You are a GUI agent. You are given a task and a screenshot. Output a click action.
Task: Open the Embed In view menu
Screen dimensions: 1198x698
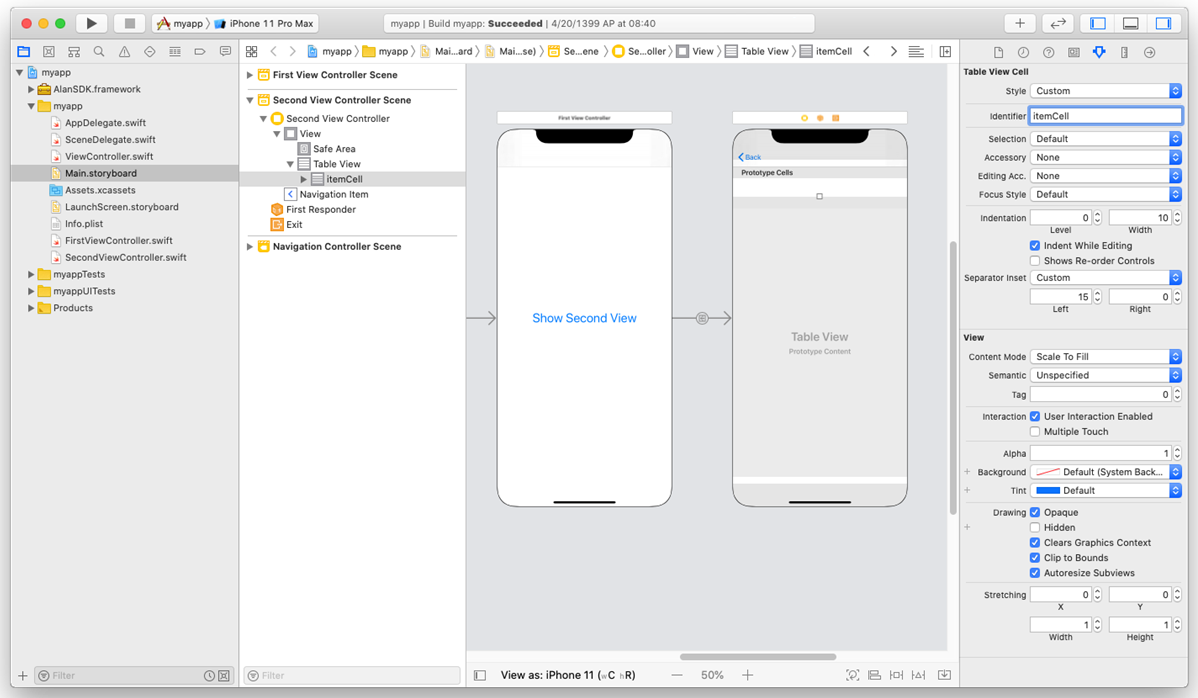(874, 675)
